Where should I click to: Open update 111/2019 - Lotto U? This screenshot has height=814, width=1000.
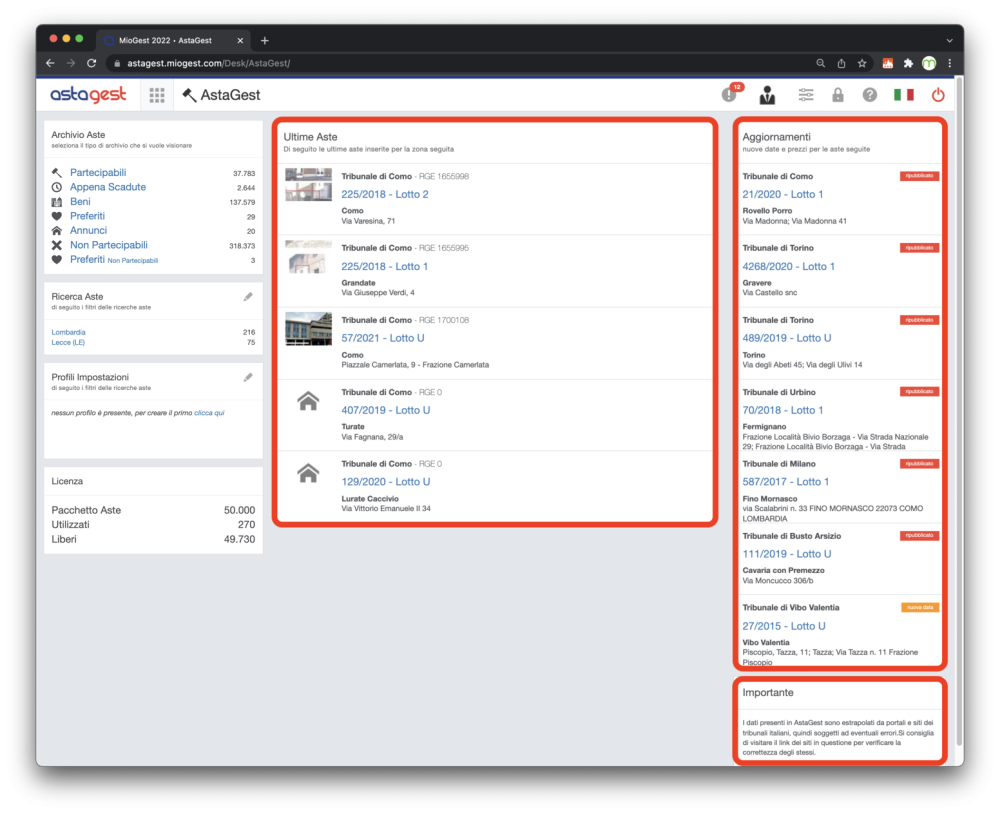pos(786,554)
